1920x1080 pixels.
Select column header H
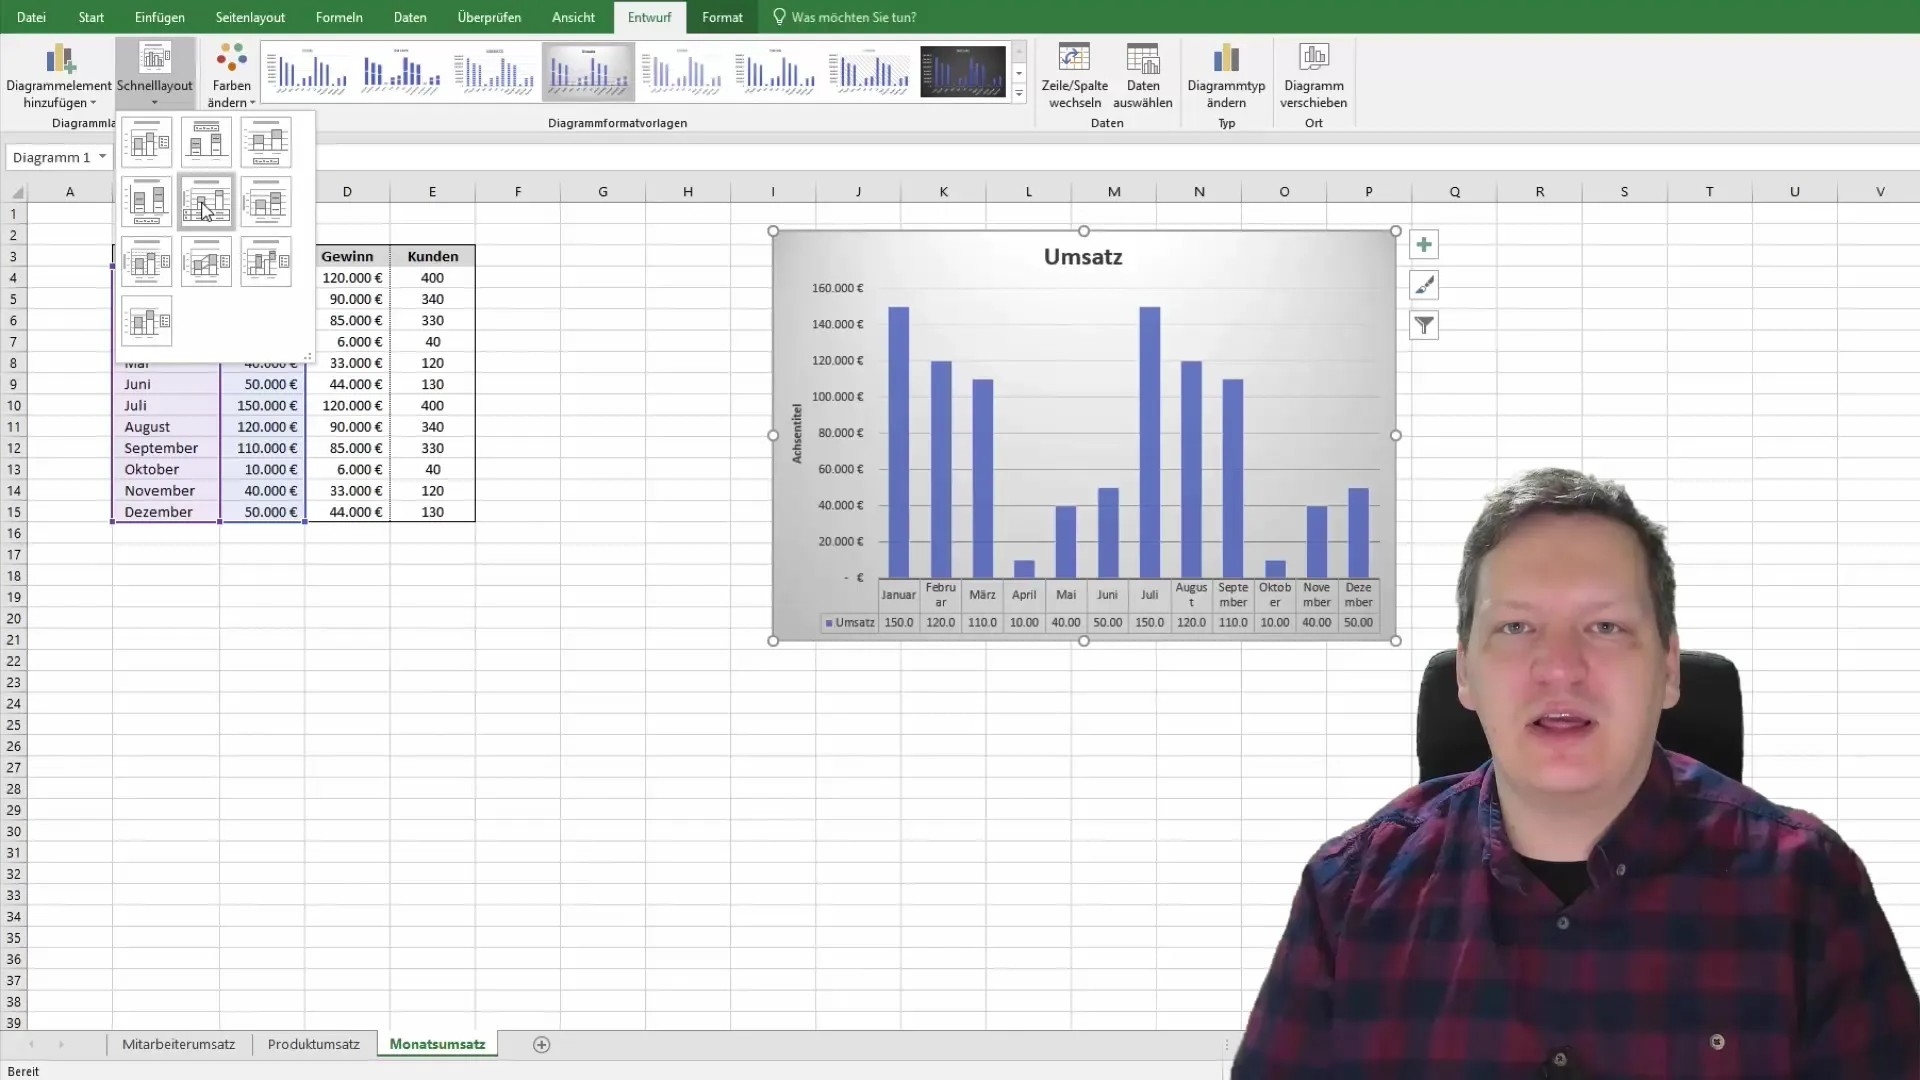(x=687, y=191)
